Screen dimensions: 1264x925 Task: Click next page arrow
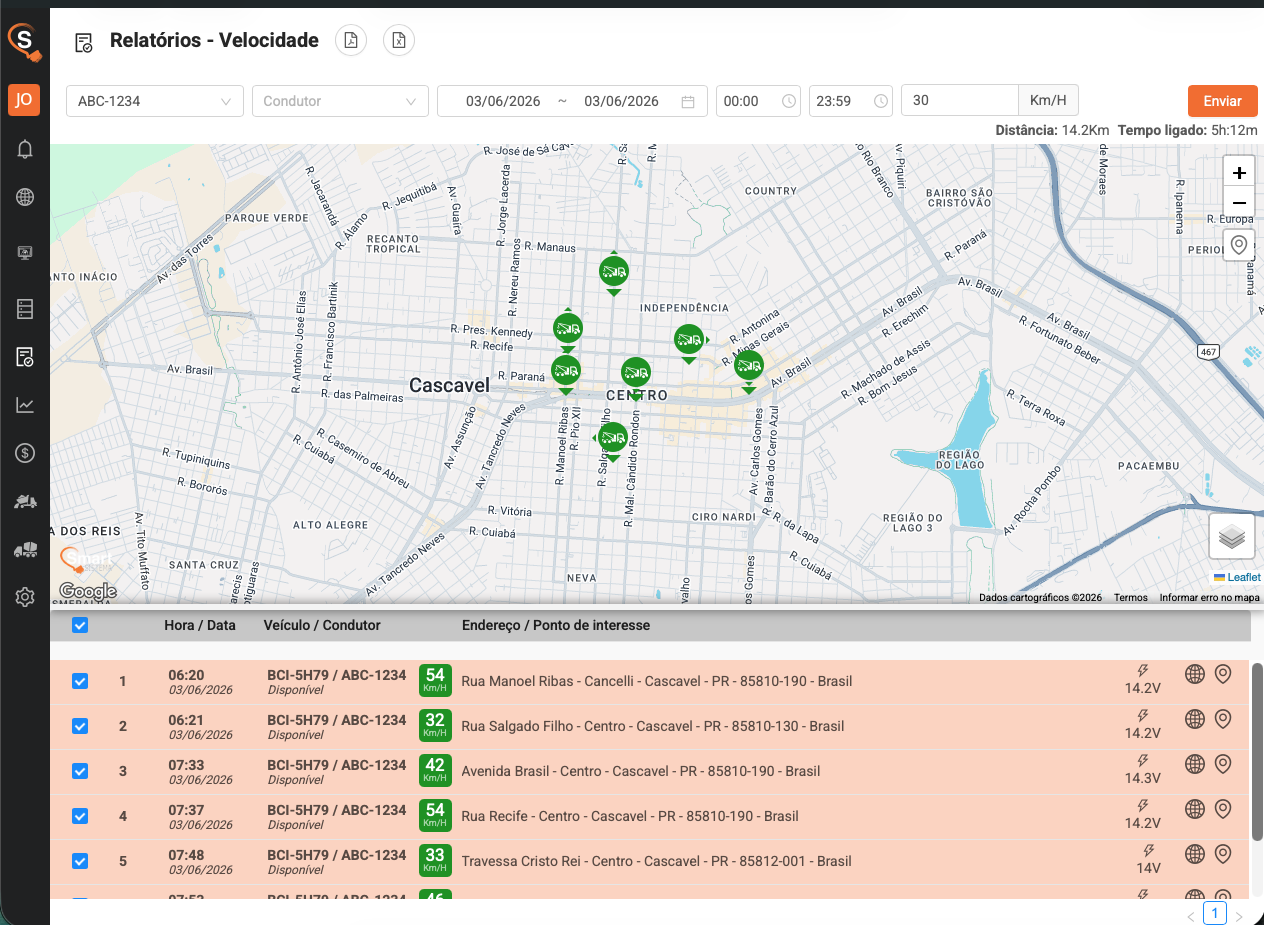pos(1239,915)
